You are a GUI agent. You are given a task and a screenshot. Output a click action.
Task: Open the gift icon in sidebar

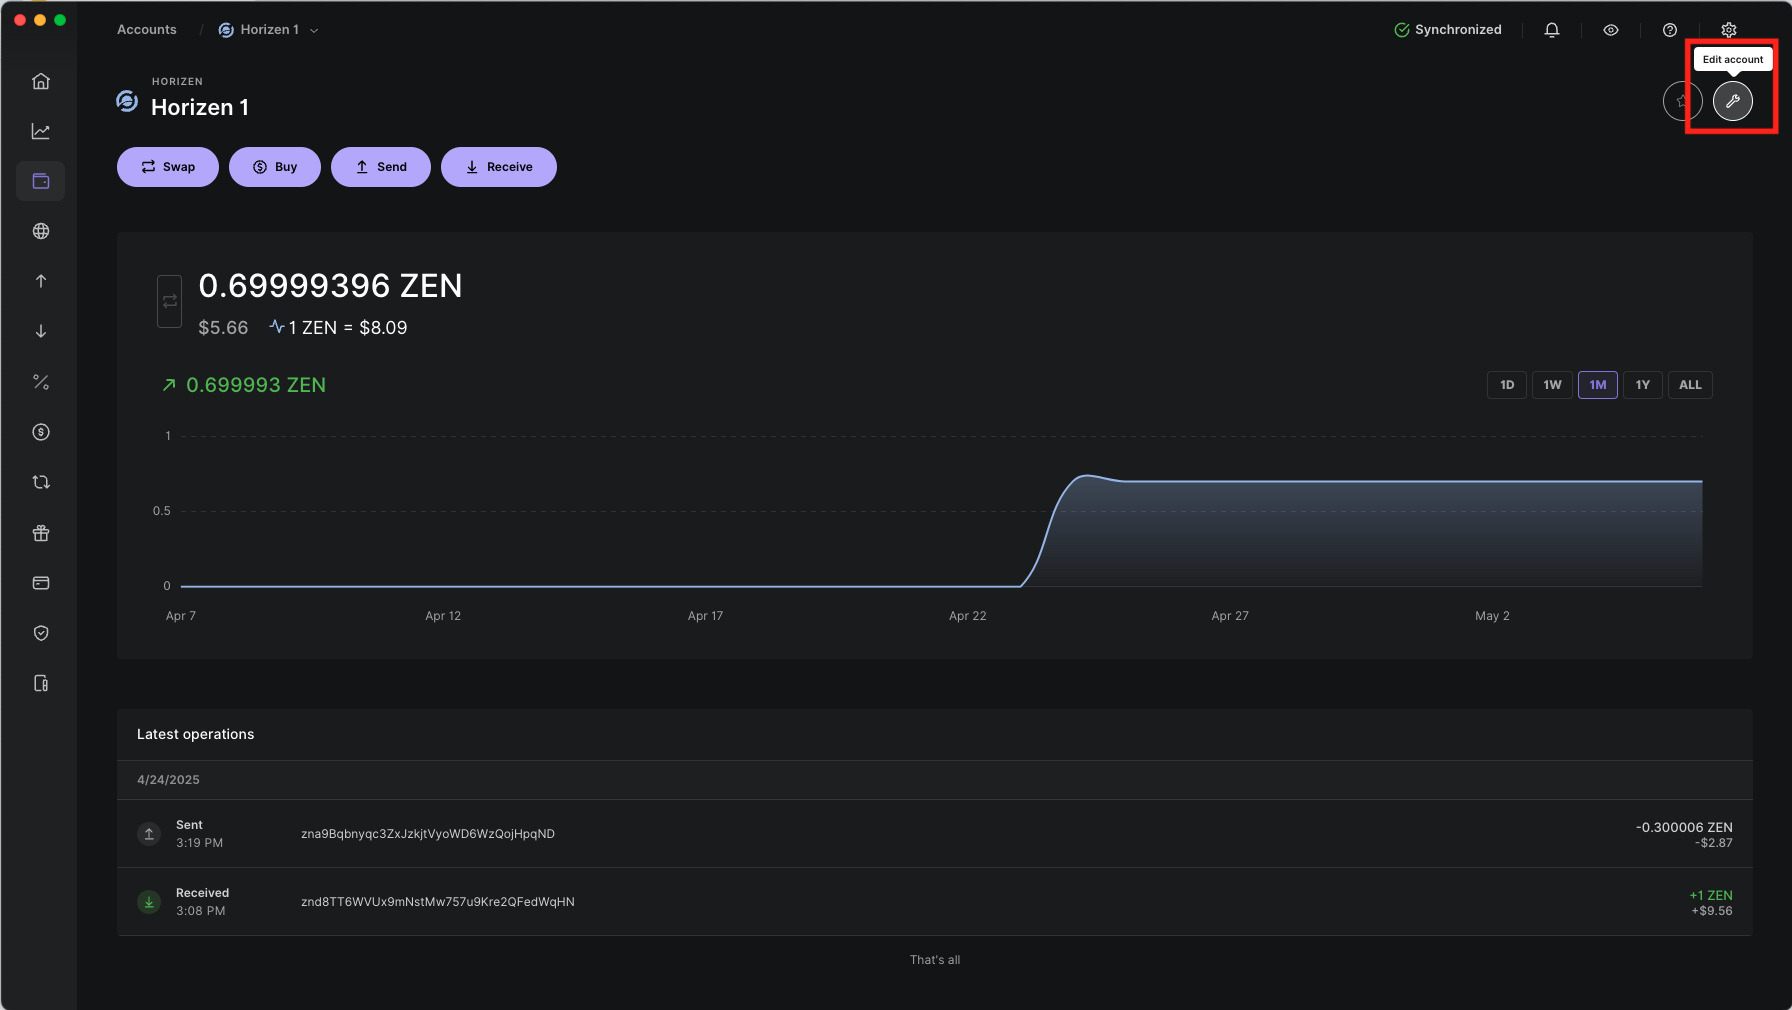pyautogui.click(x=41, y=533)
